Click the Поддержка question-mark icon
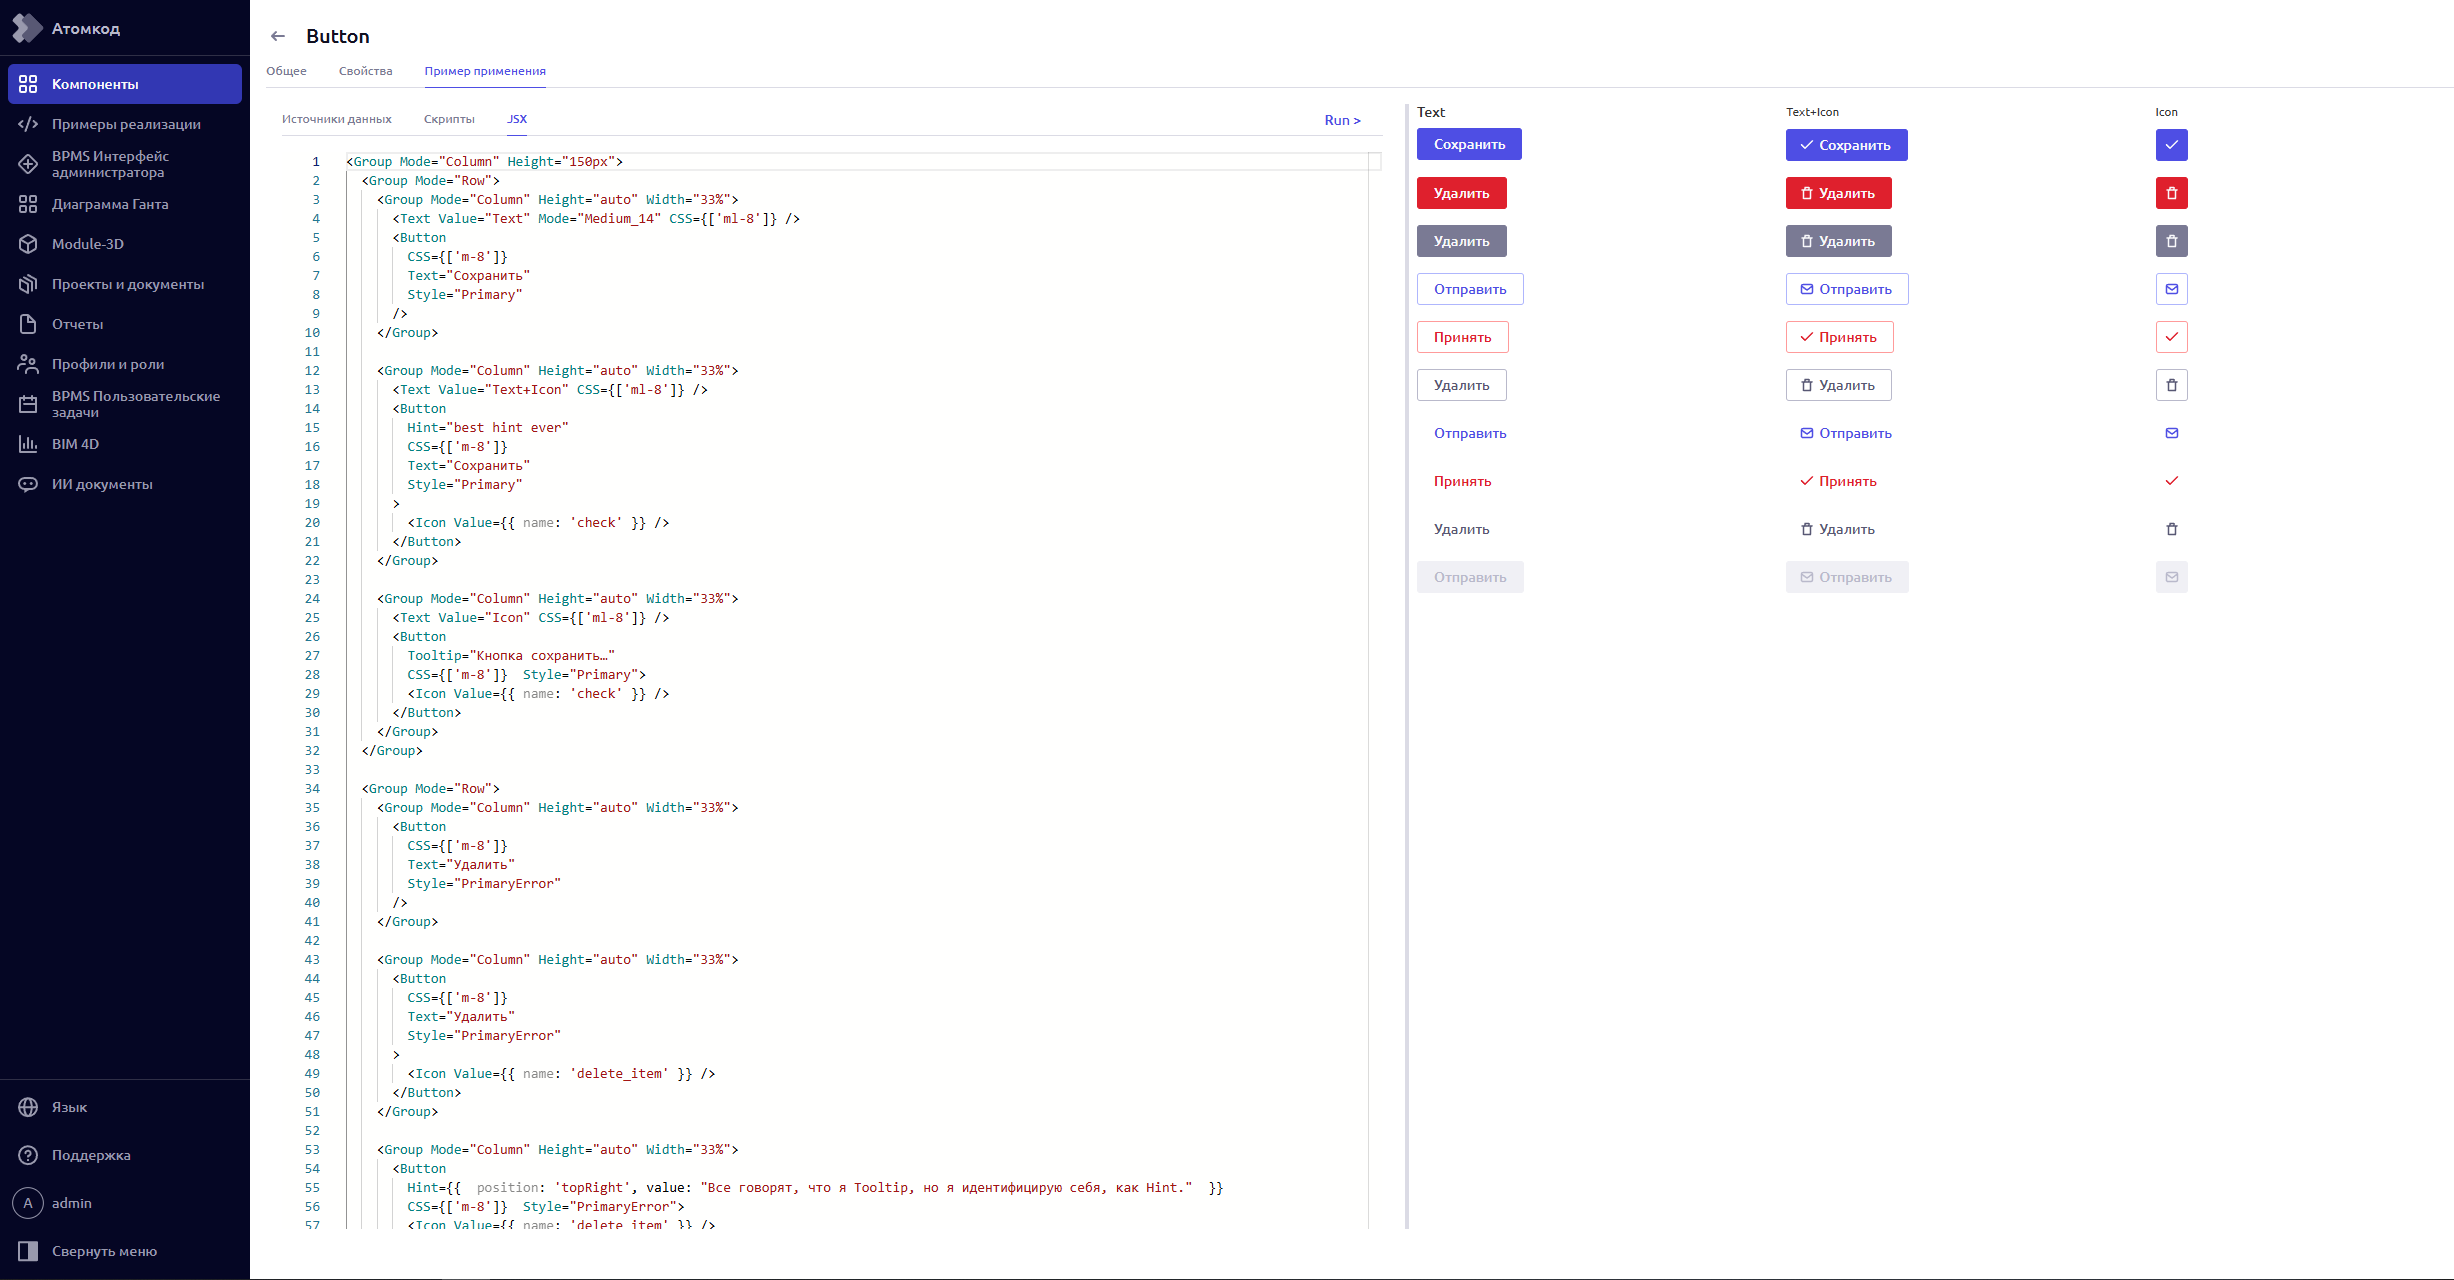 [28, 1155]
